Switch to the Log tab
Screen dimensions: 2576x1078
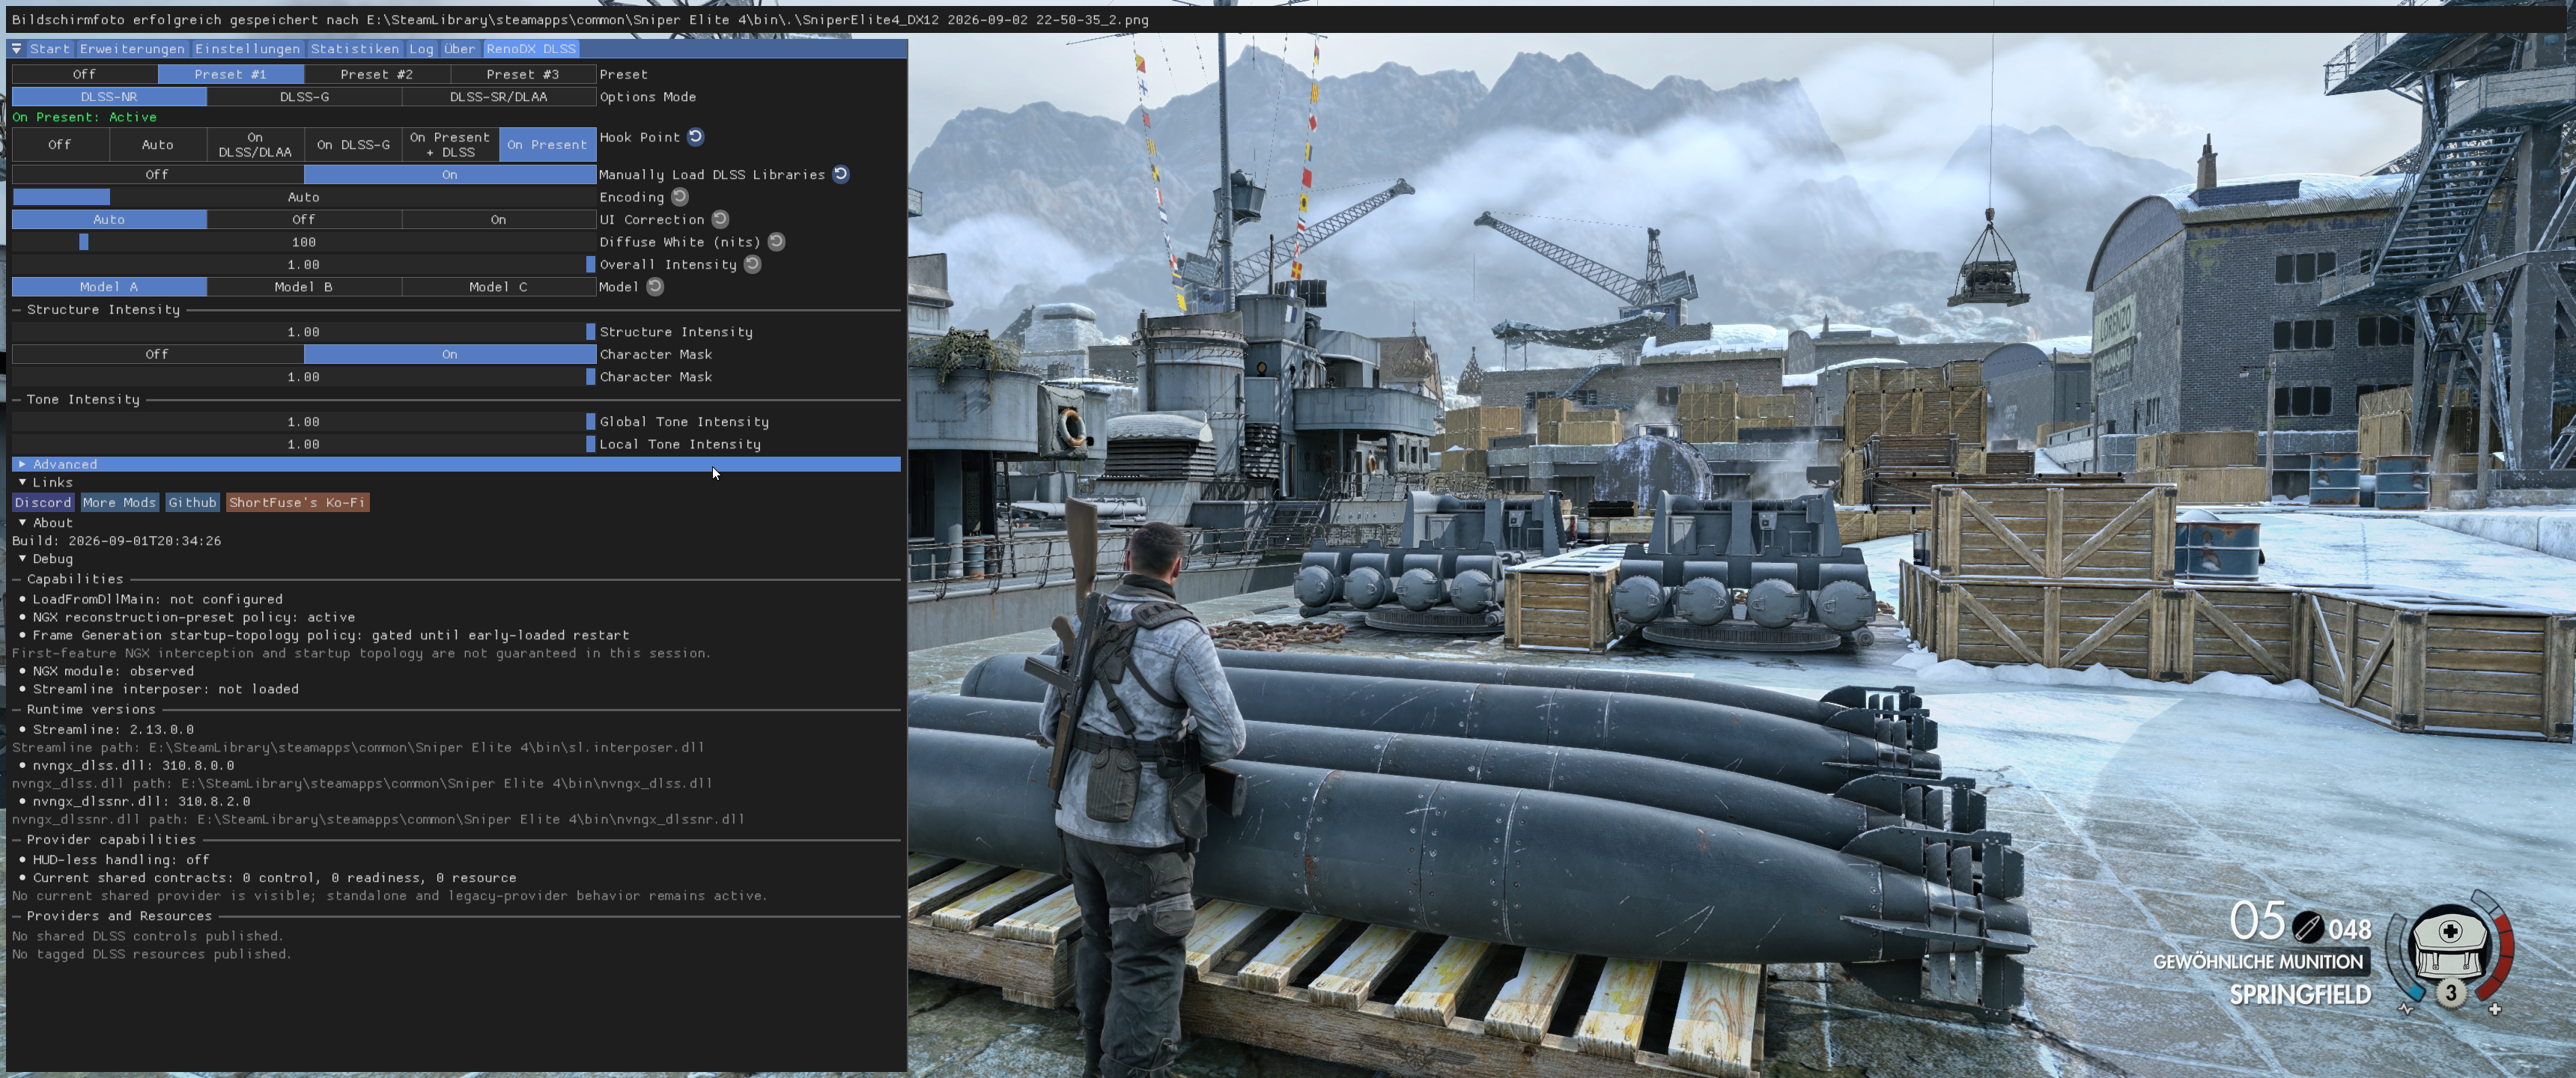[x=421, y=48]
